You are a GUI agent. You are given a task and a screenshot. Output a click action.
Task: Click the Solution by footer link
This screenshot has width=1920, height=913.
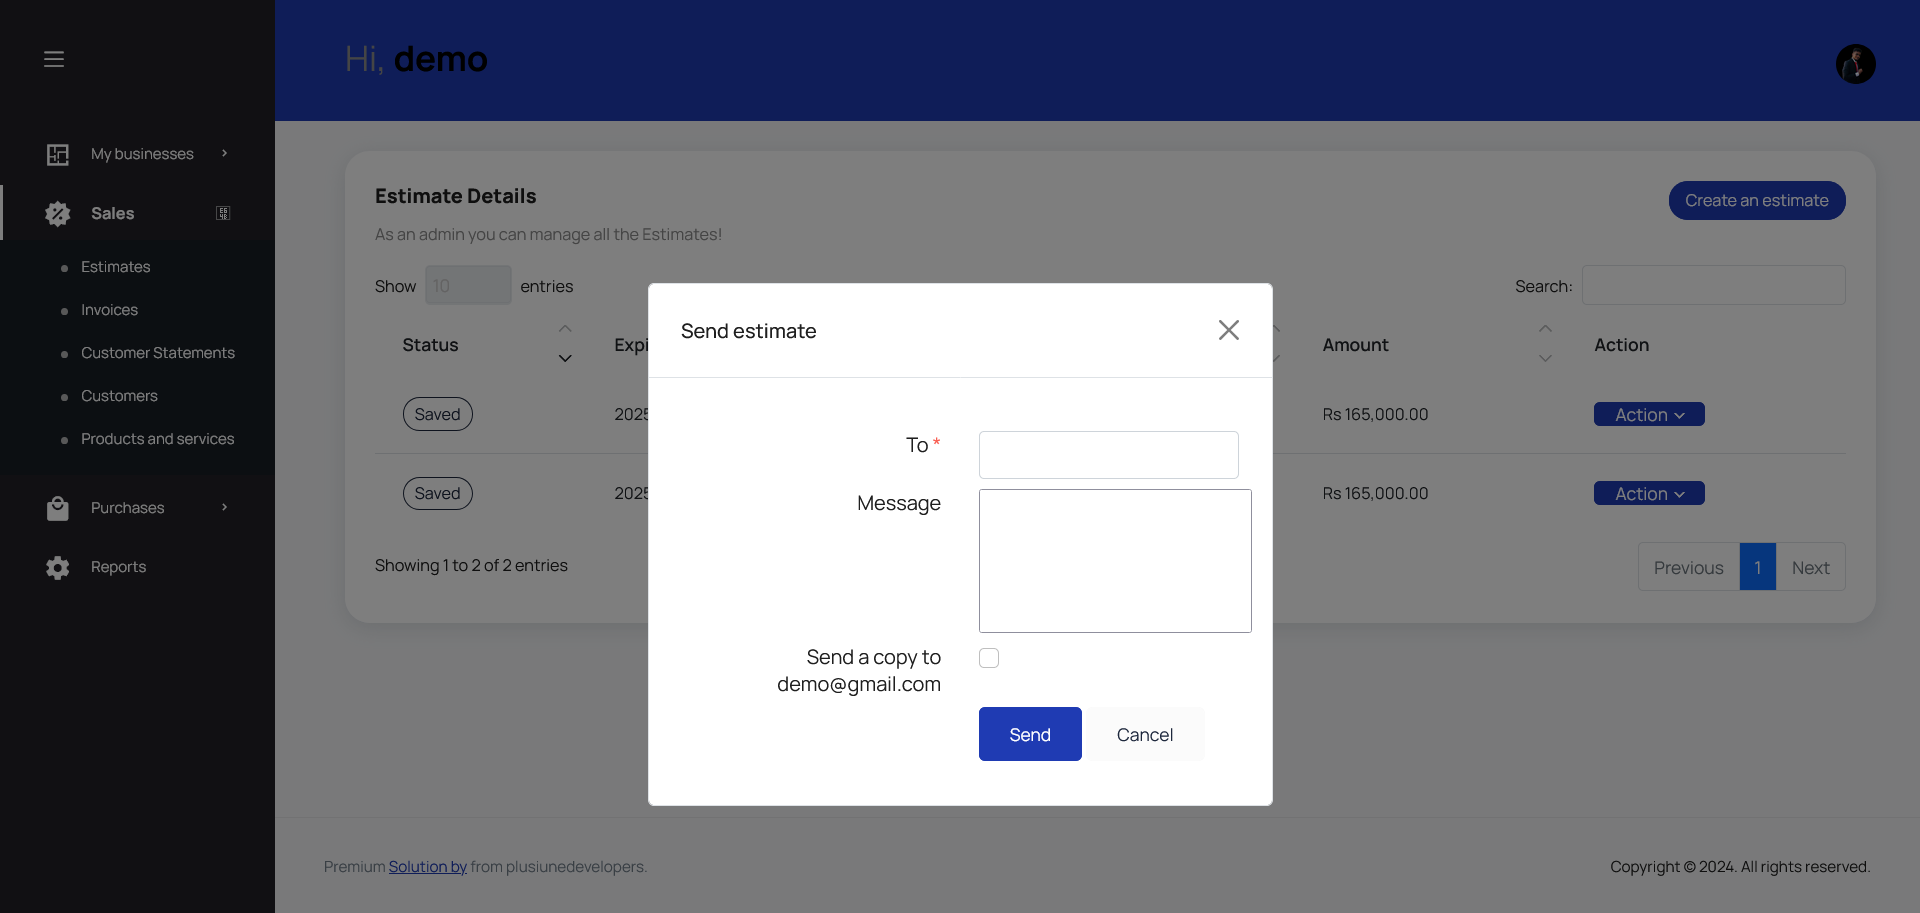coord(427,866)
